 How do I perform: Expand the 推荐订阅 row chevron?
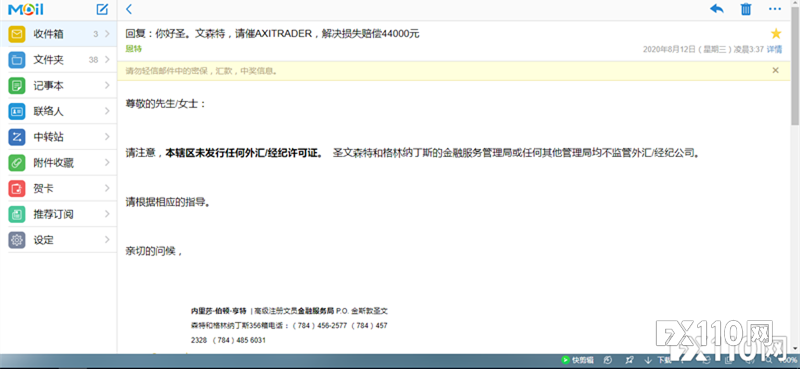(x=107, y=214)
